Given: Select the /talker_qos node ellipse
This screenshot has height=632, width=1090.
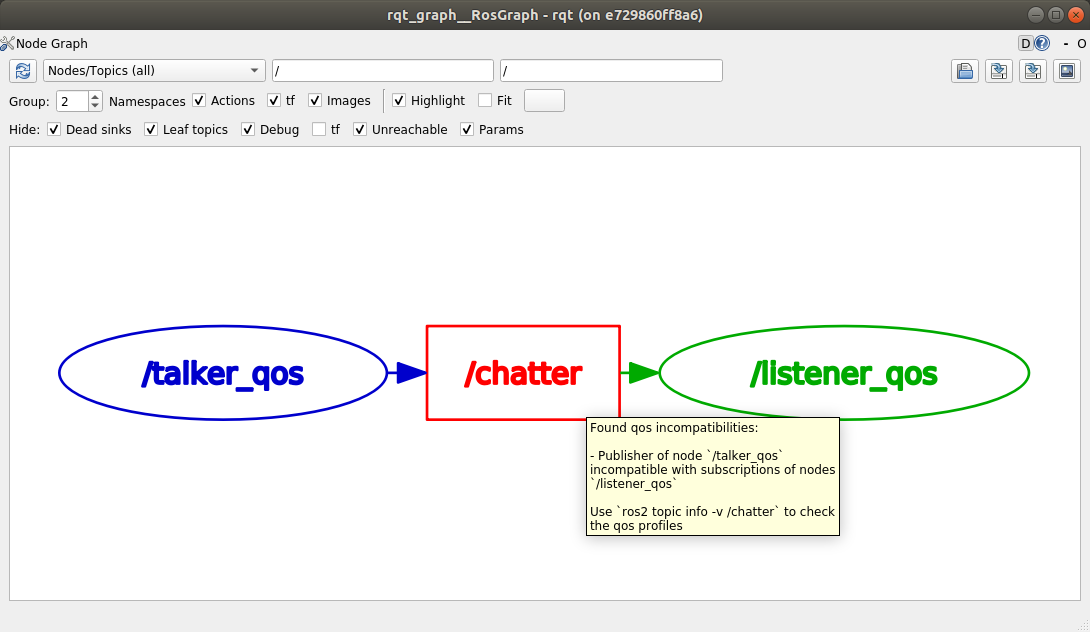Looking at the screenshot, I should [x=222, y=372].
